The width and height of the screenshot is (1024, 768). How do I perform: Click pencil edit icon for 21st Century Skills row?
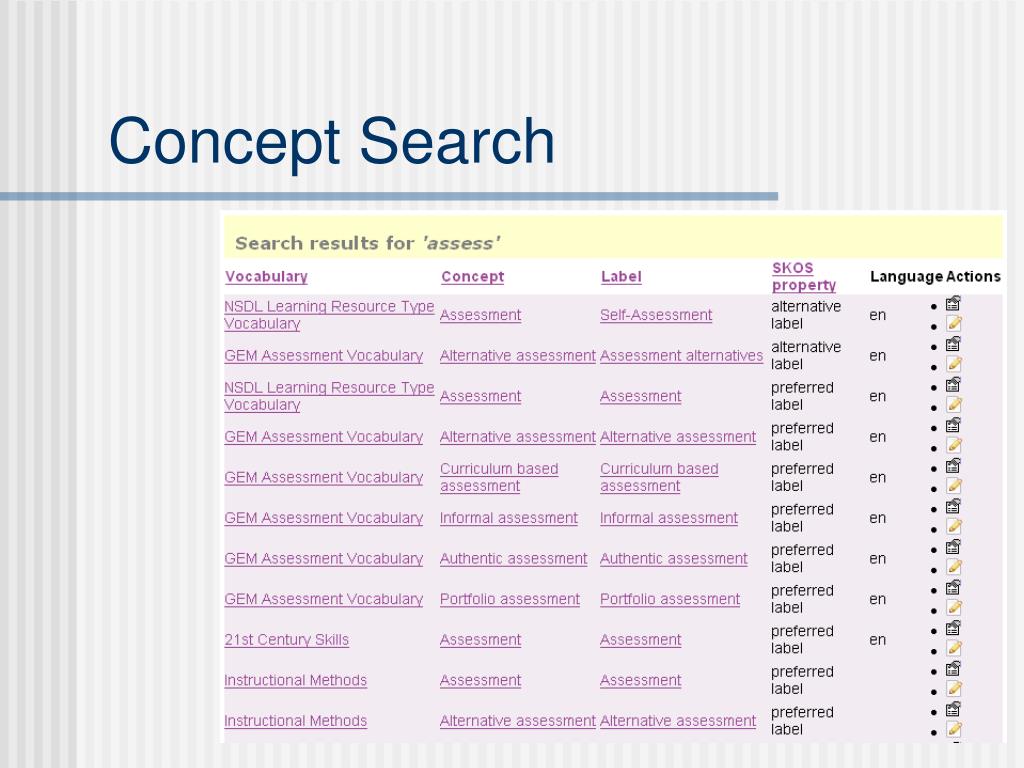click(953, 647)
